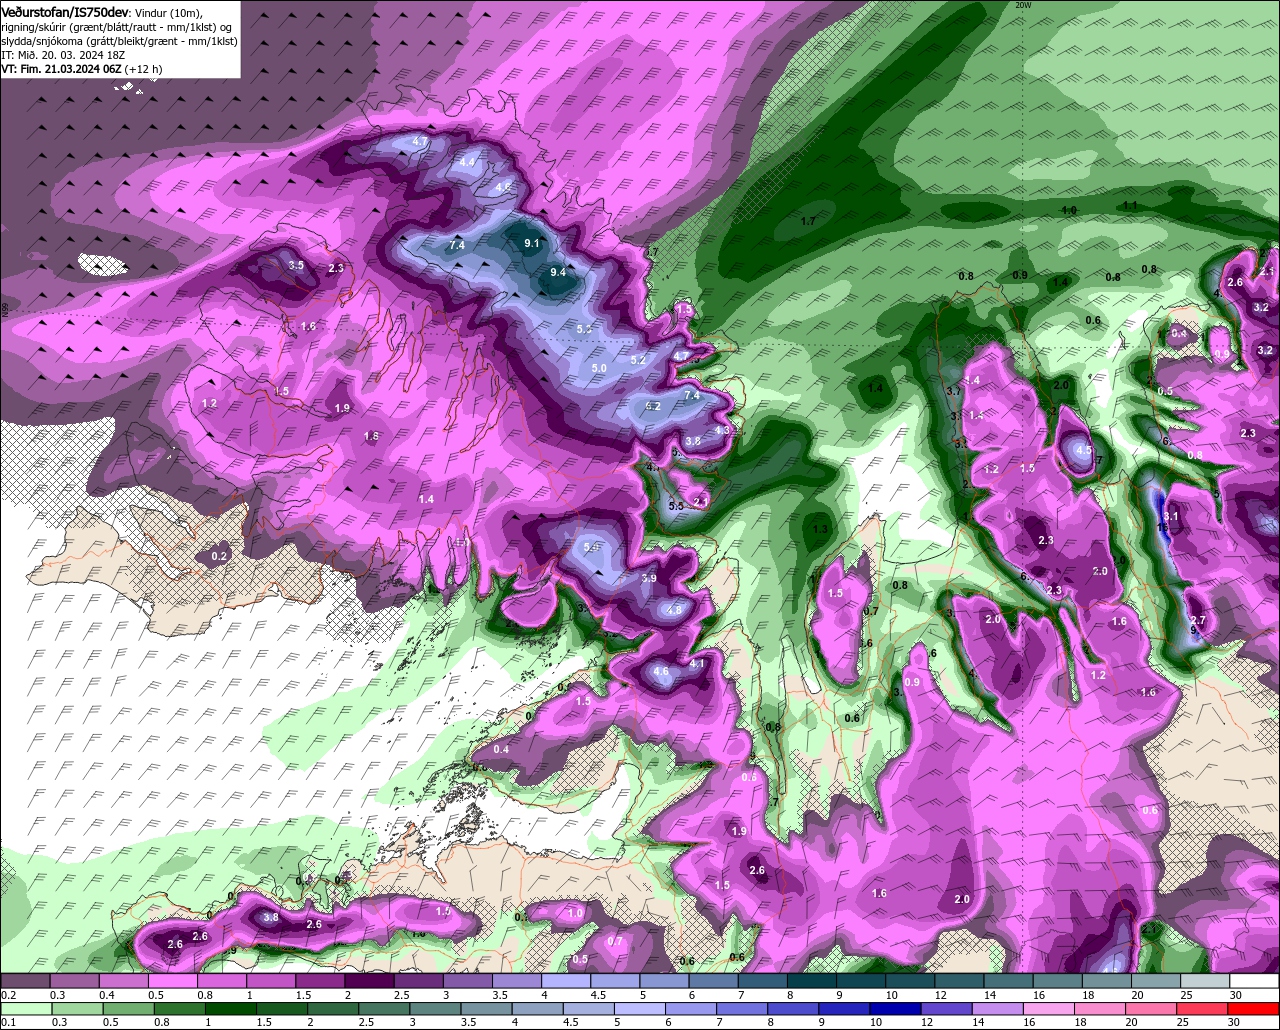Click the 'rigning/skúrir' description line in header
1280x1030 pixels.
point(118,26)
